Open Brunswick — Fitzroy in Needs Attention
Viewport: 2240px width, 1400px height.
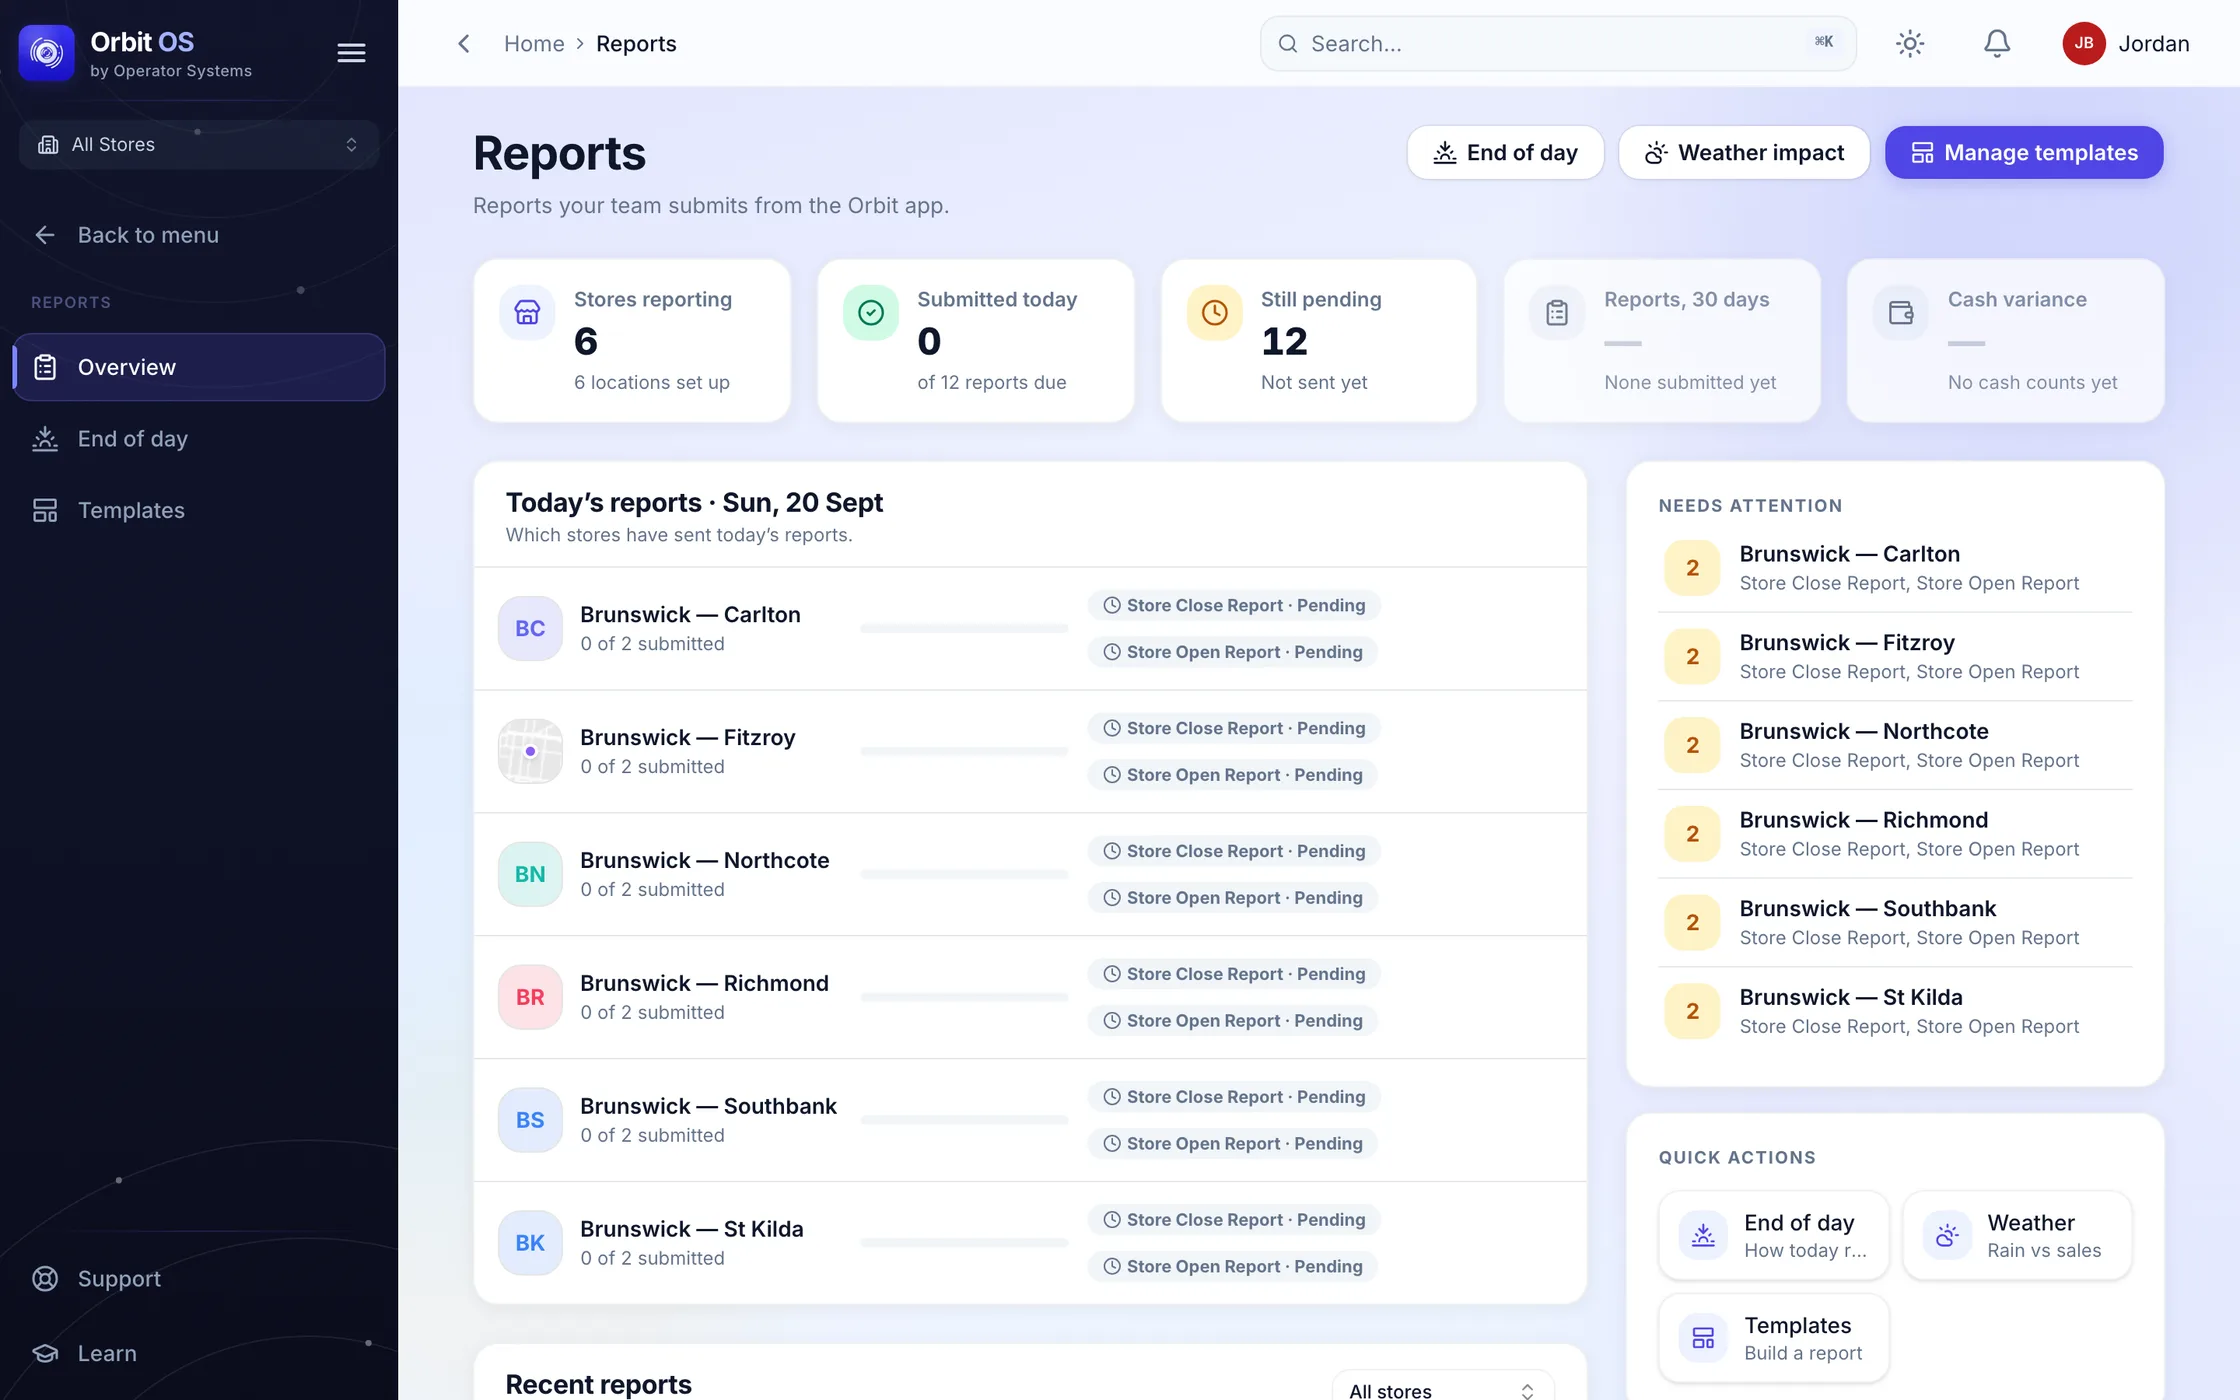click(1896, 656)
